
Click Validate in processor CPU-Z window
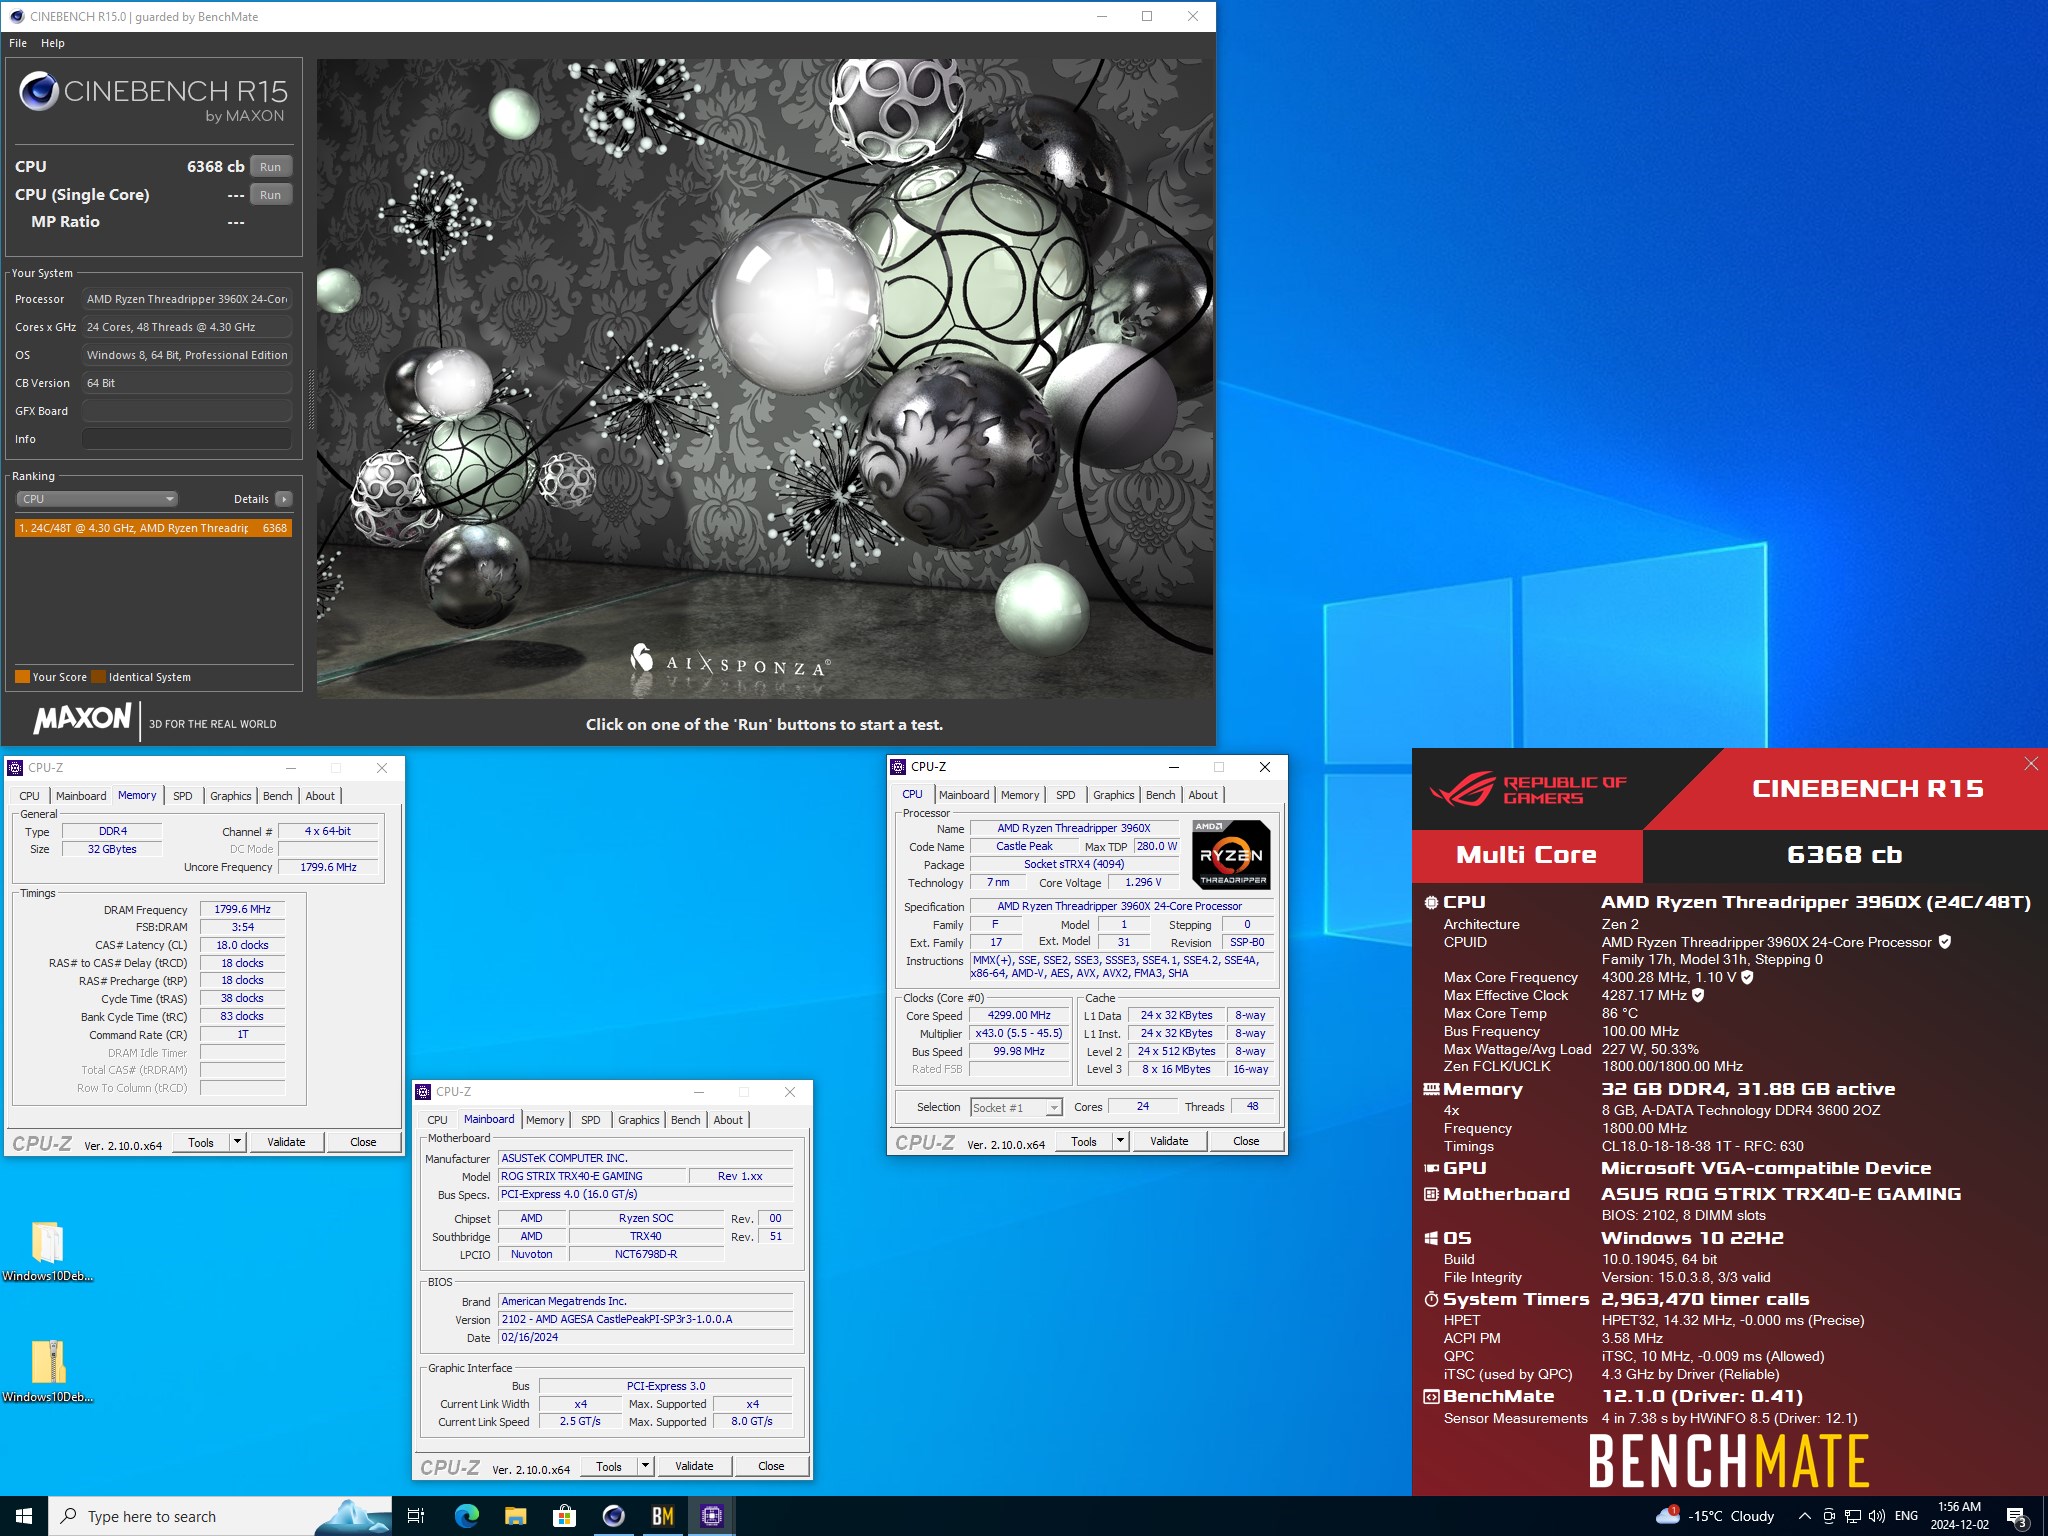(x=1169, y=1141)
